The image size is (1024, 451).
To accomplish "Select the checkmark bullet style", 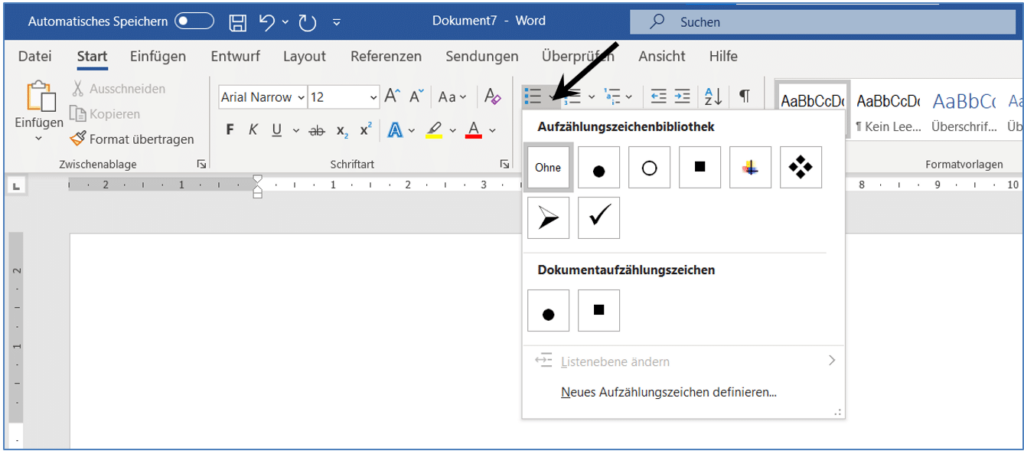I will [x=598, y=218].
